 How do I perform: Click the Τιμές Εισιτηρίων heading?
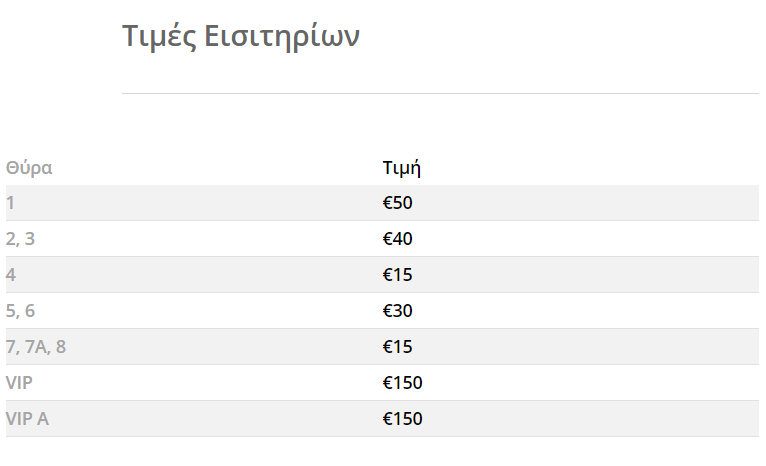[241, 37]
